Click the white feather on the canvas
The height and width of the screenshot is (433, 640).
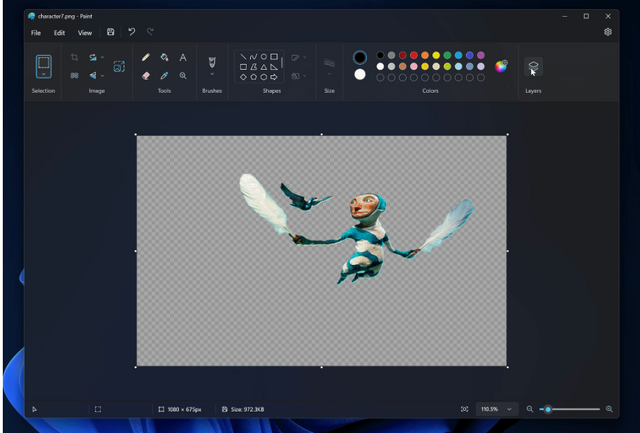[265, 204]
